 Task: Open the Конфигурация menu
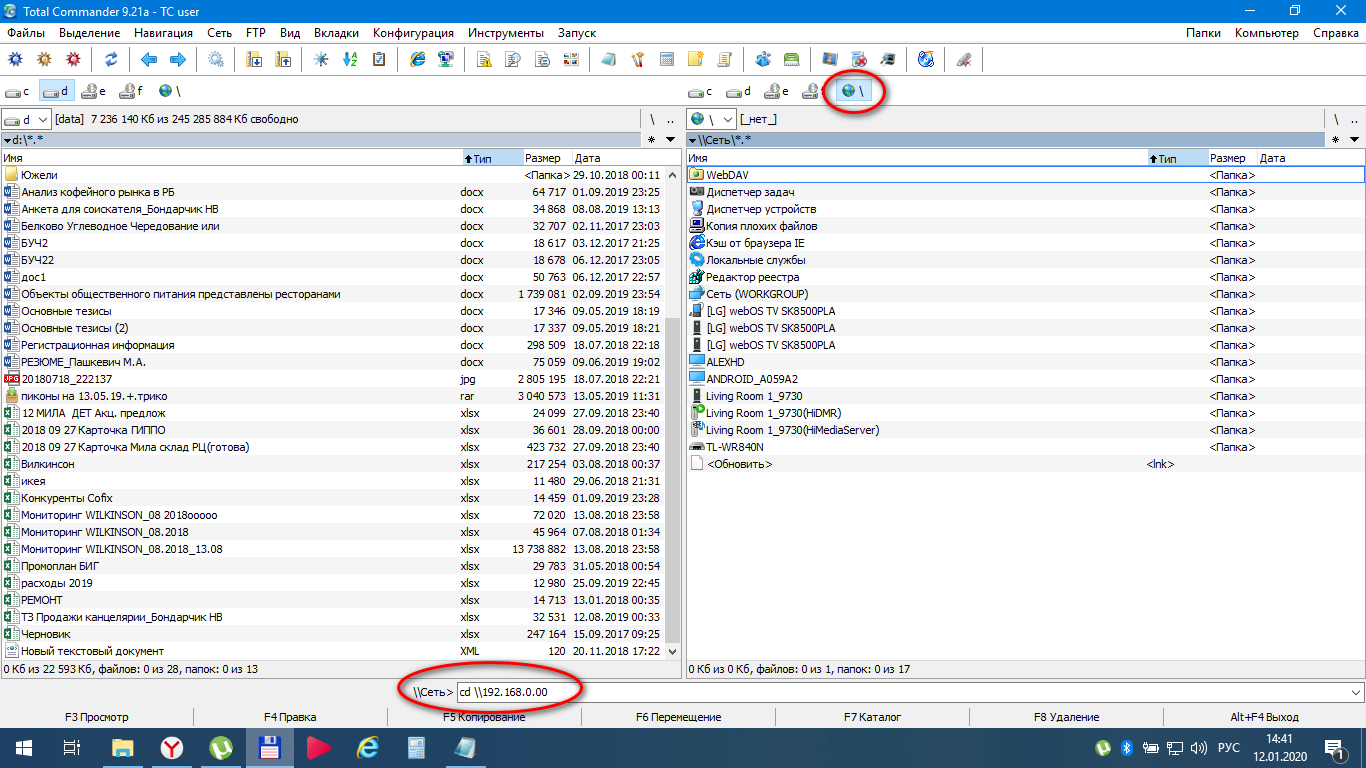coord(413,33)
